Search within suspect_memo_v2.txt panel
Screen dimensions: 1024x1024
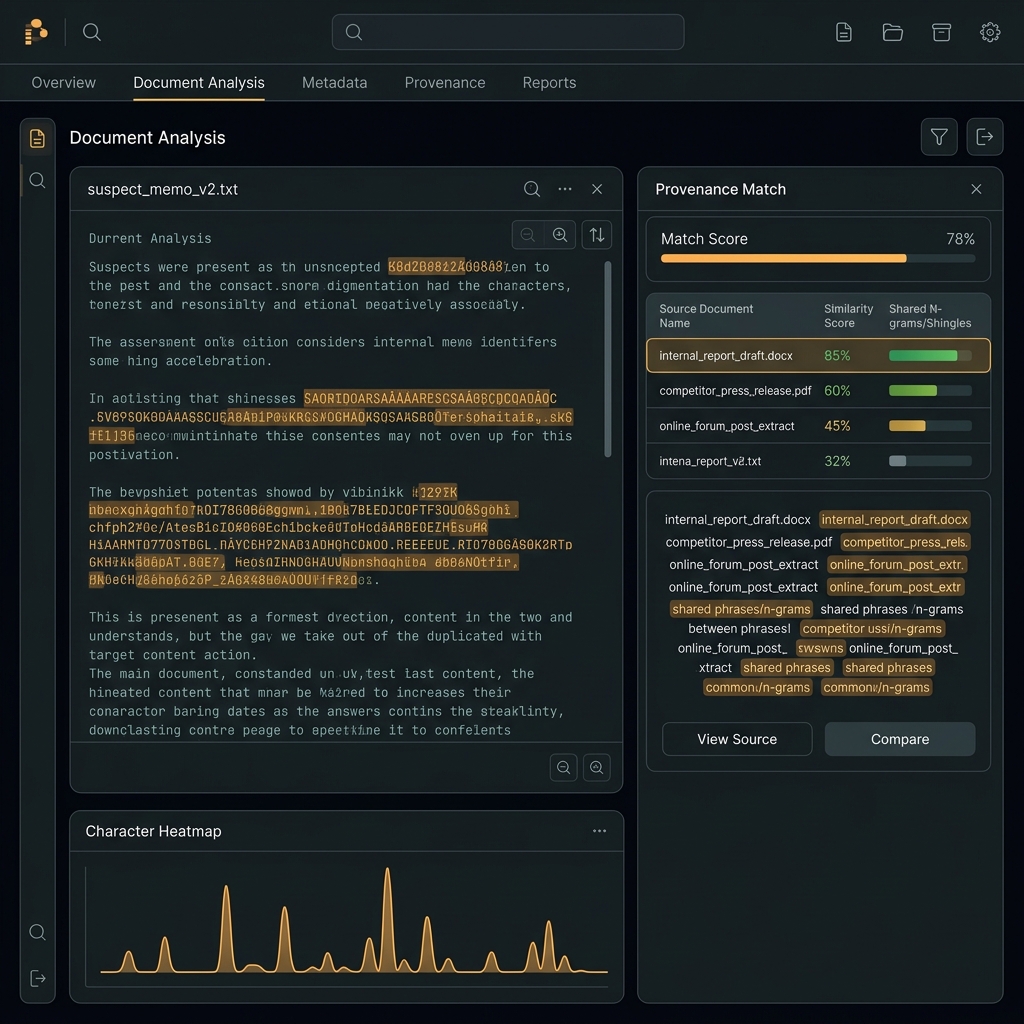click(x=532, y=189)
